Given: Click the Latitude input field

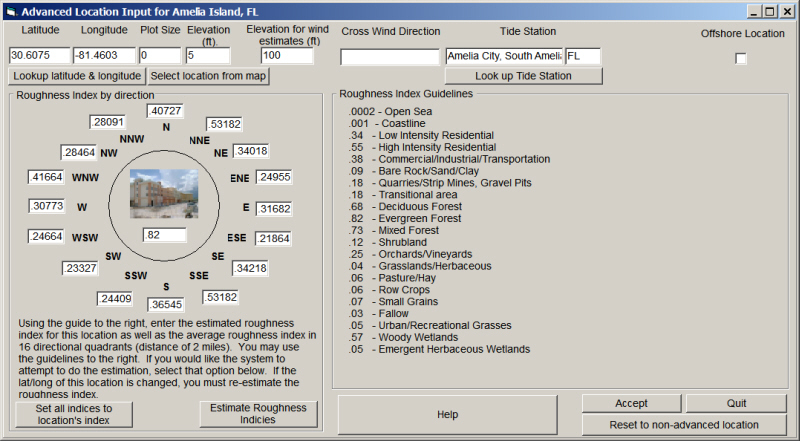Looking at the screenshot, I should (x=38, y=56).
